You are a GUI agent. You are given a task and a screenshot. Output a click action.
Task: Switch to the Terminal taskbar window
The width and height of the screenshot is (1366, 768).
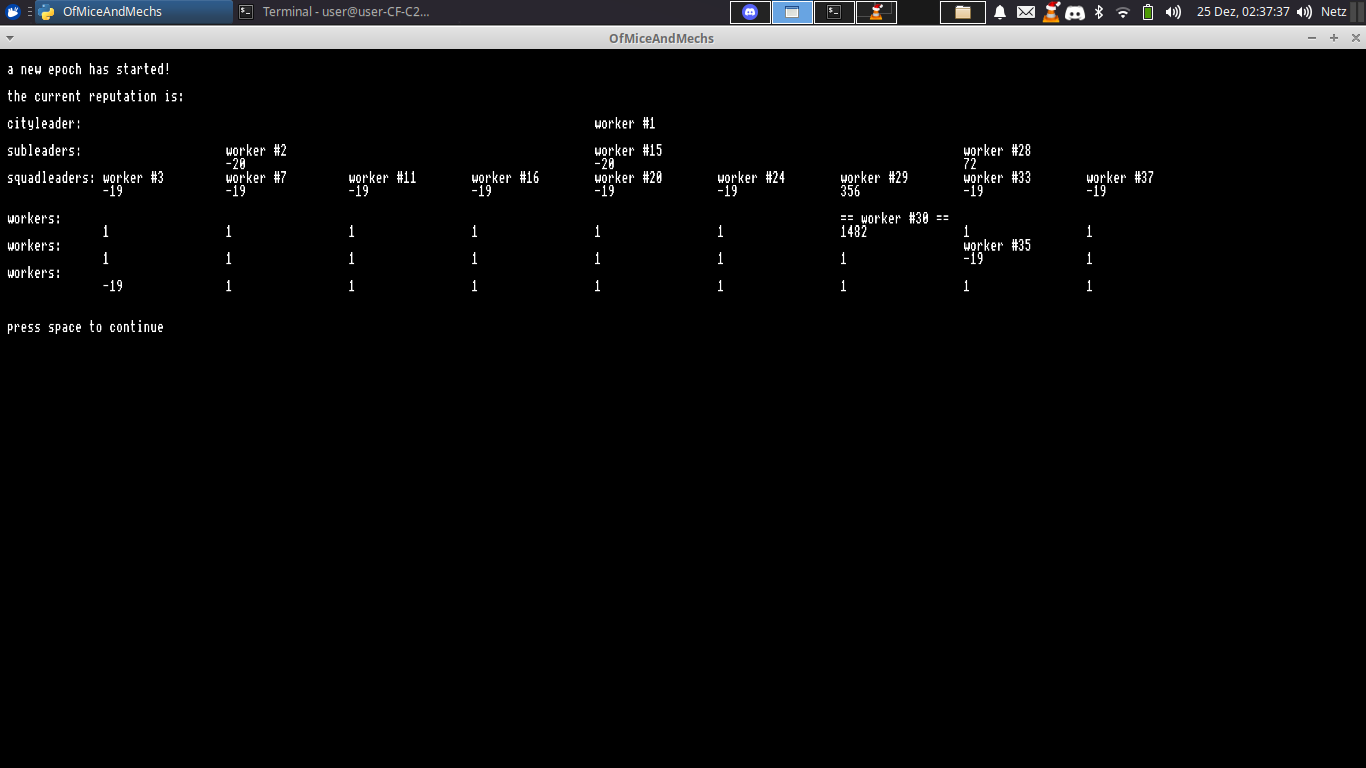(x=334, y=12)
